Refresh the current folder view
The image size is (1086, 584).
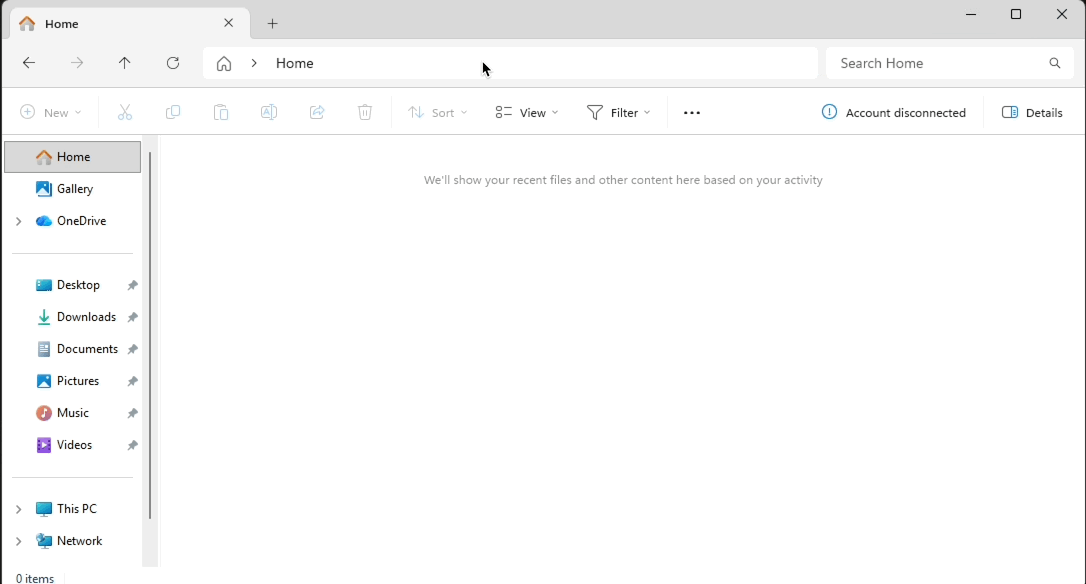point(172,63)
